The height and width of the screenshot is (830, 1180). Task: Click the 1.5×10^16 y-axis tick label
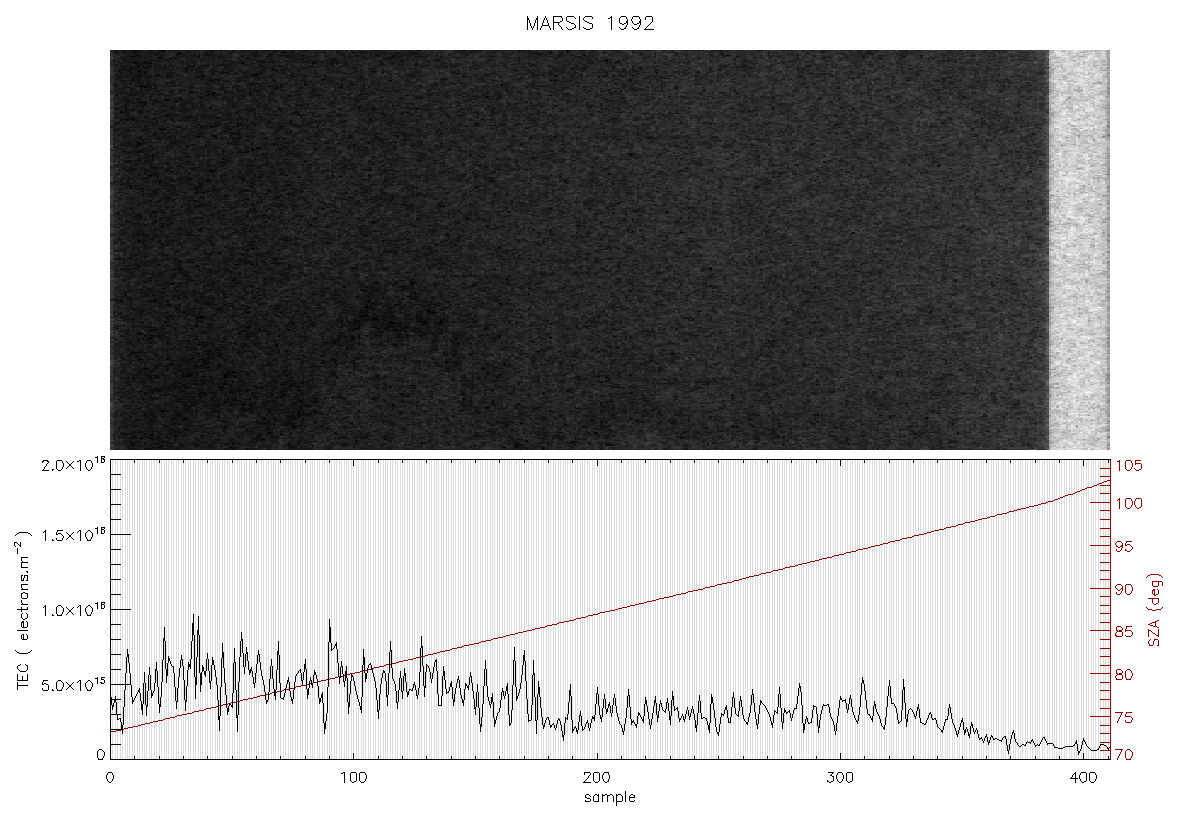tap(73, 534)
